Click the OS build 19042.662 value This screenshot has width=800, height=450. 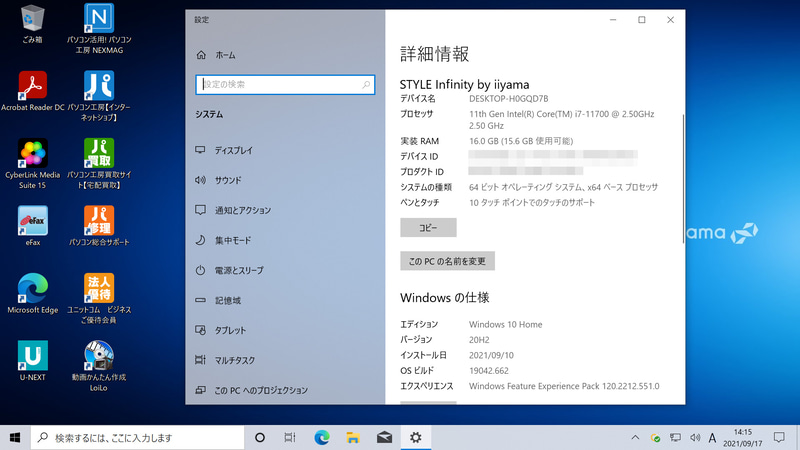click(489, 370)
